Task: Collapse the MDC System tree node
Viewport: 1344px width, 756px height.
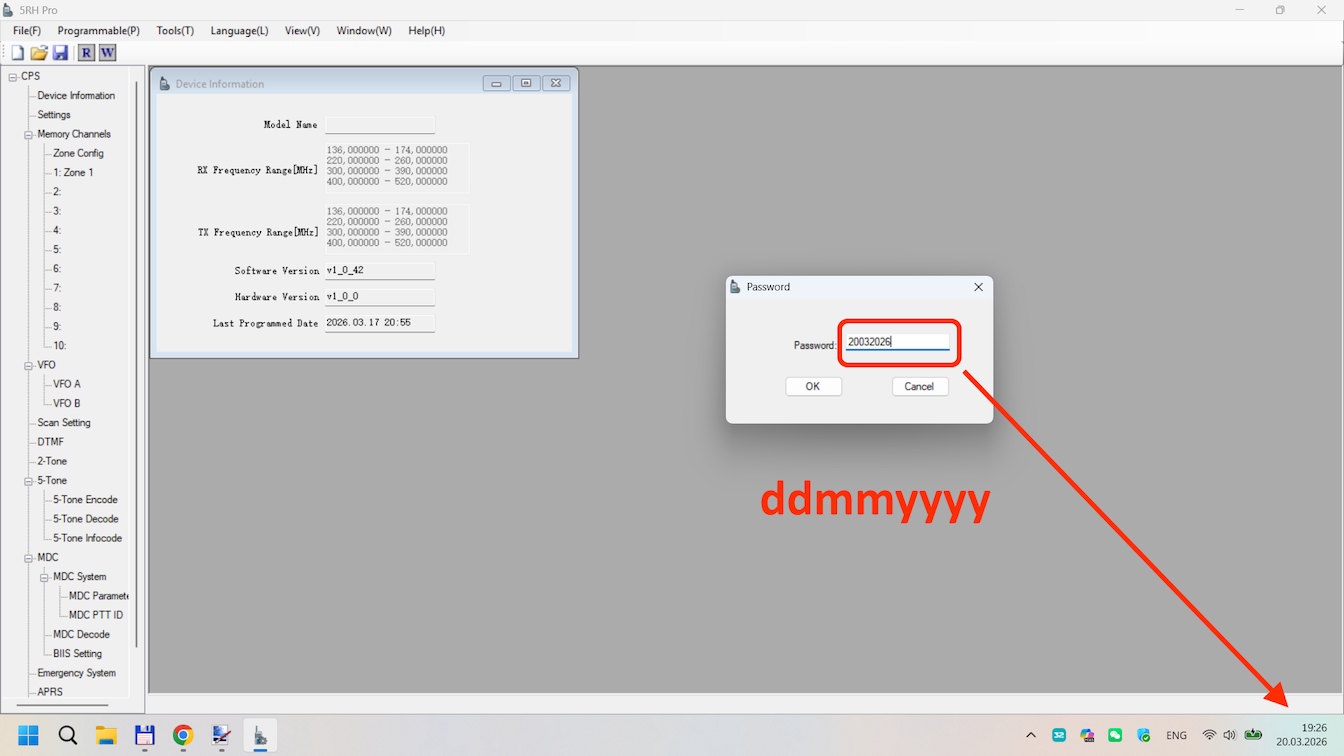Action: 45,577
